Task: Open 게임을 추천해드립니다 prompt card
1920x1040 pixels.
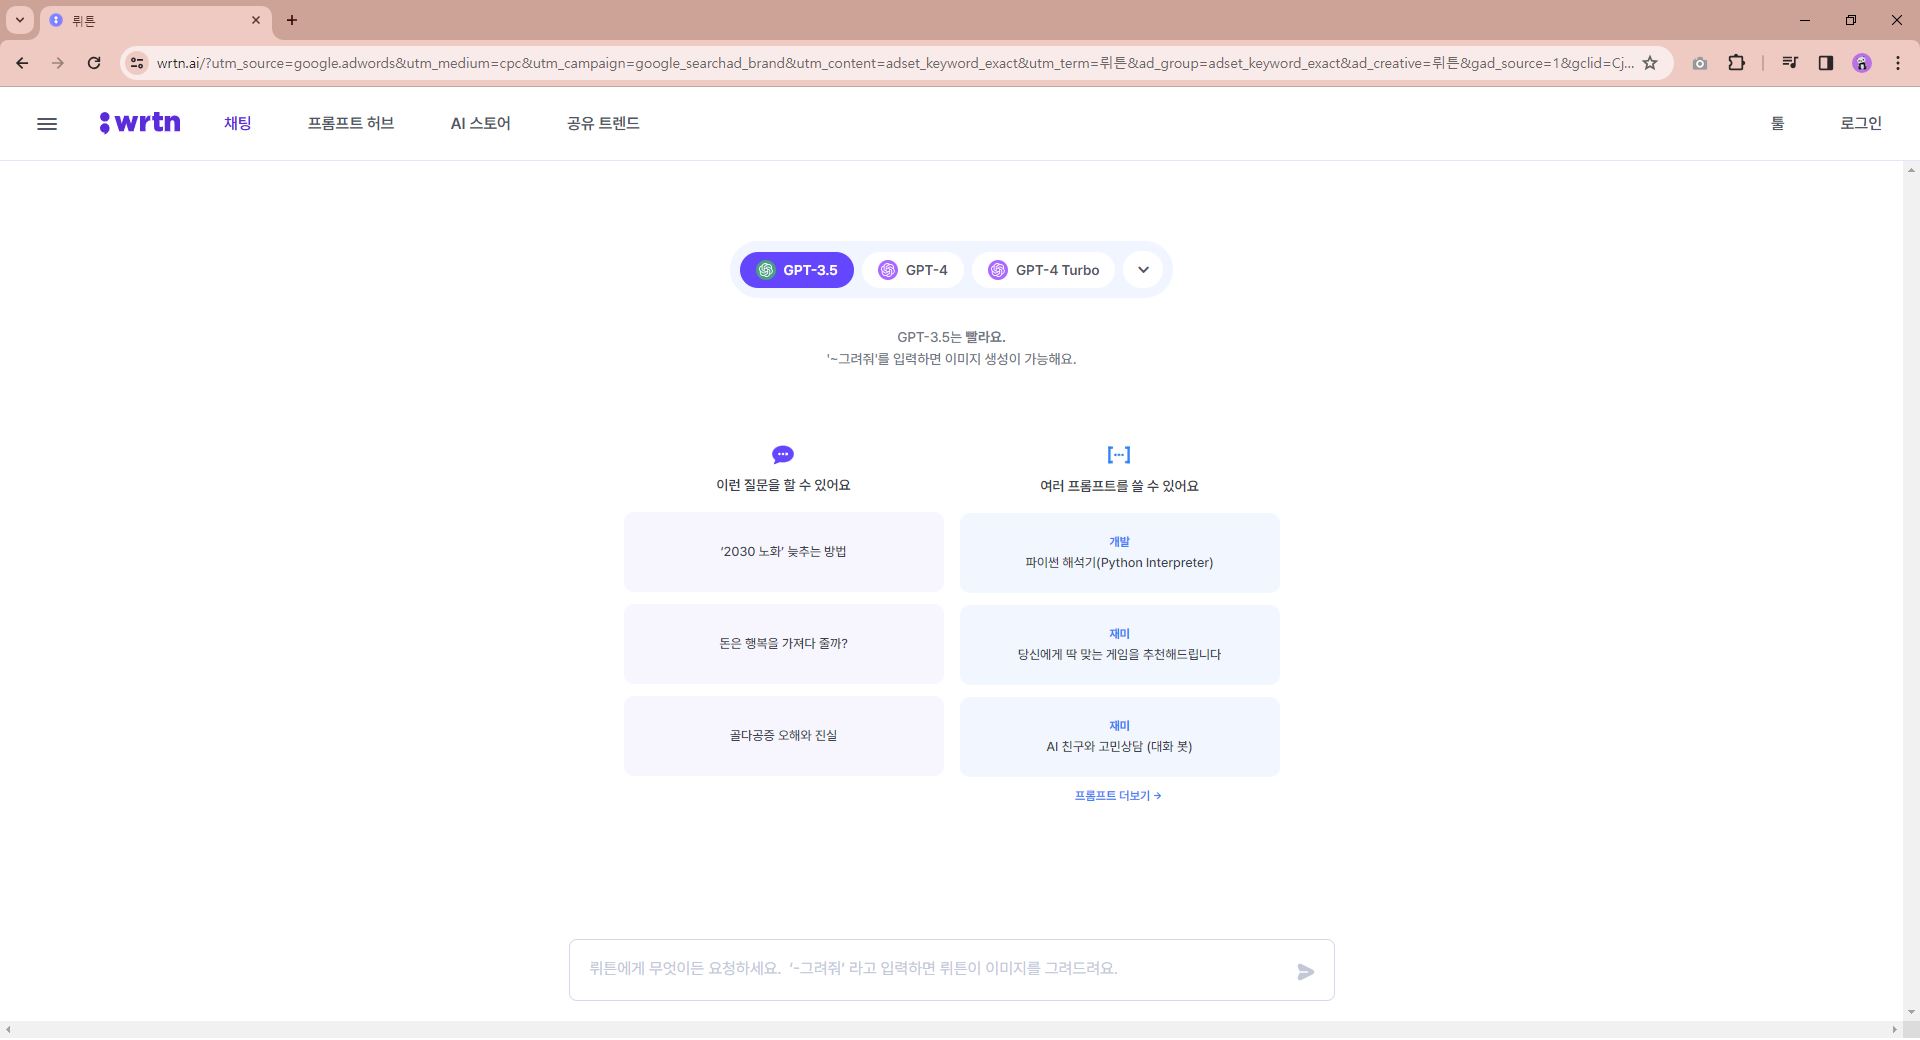Action: [1120, 645]
